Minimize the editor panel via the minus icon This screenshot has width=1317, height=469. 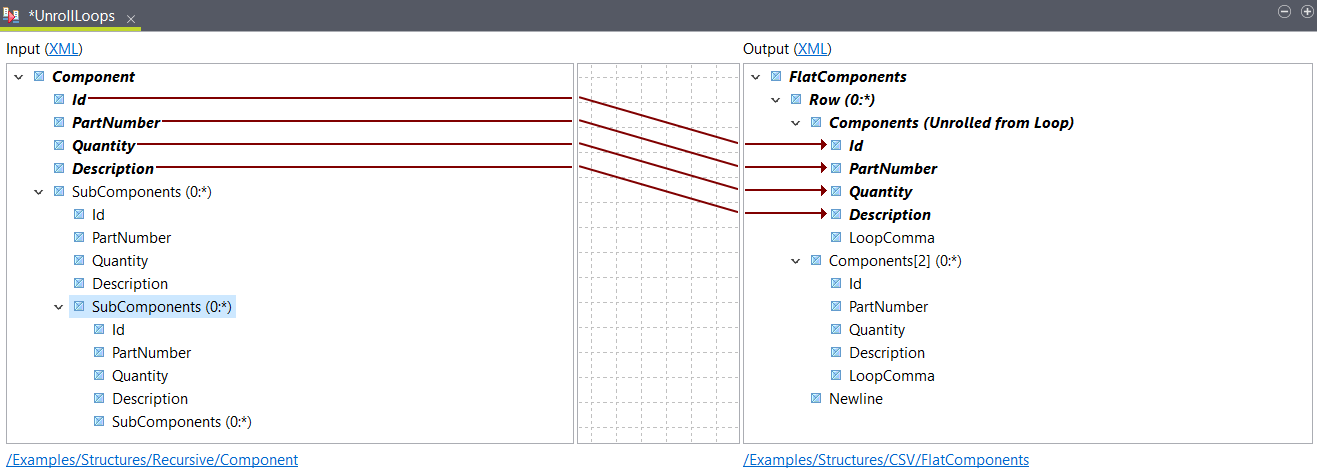point(1284,12)
